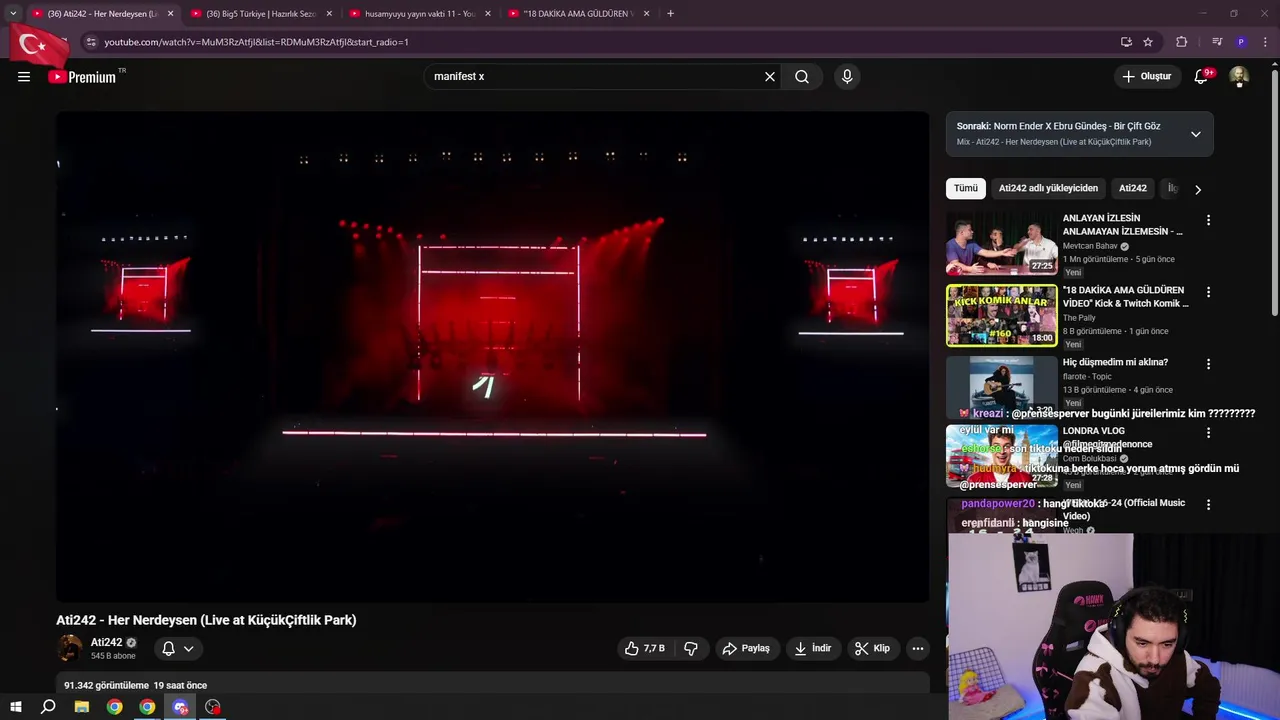Screen dimensions: 1280x720
Task: Open options menu for 'ANLAYAN İZLESİN' video
Action: click(1208, 220)
